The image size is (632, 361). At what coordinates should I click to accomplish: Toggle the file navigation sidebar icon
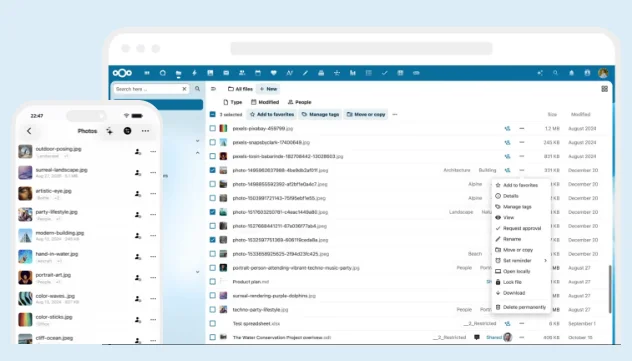click(x=214, y=89)
